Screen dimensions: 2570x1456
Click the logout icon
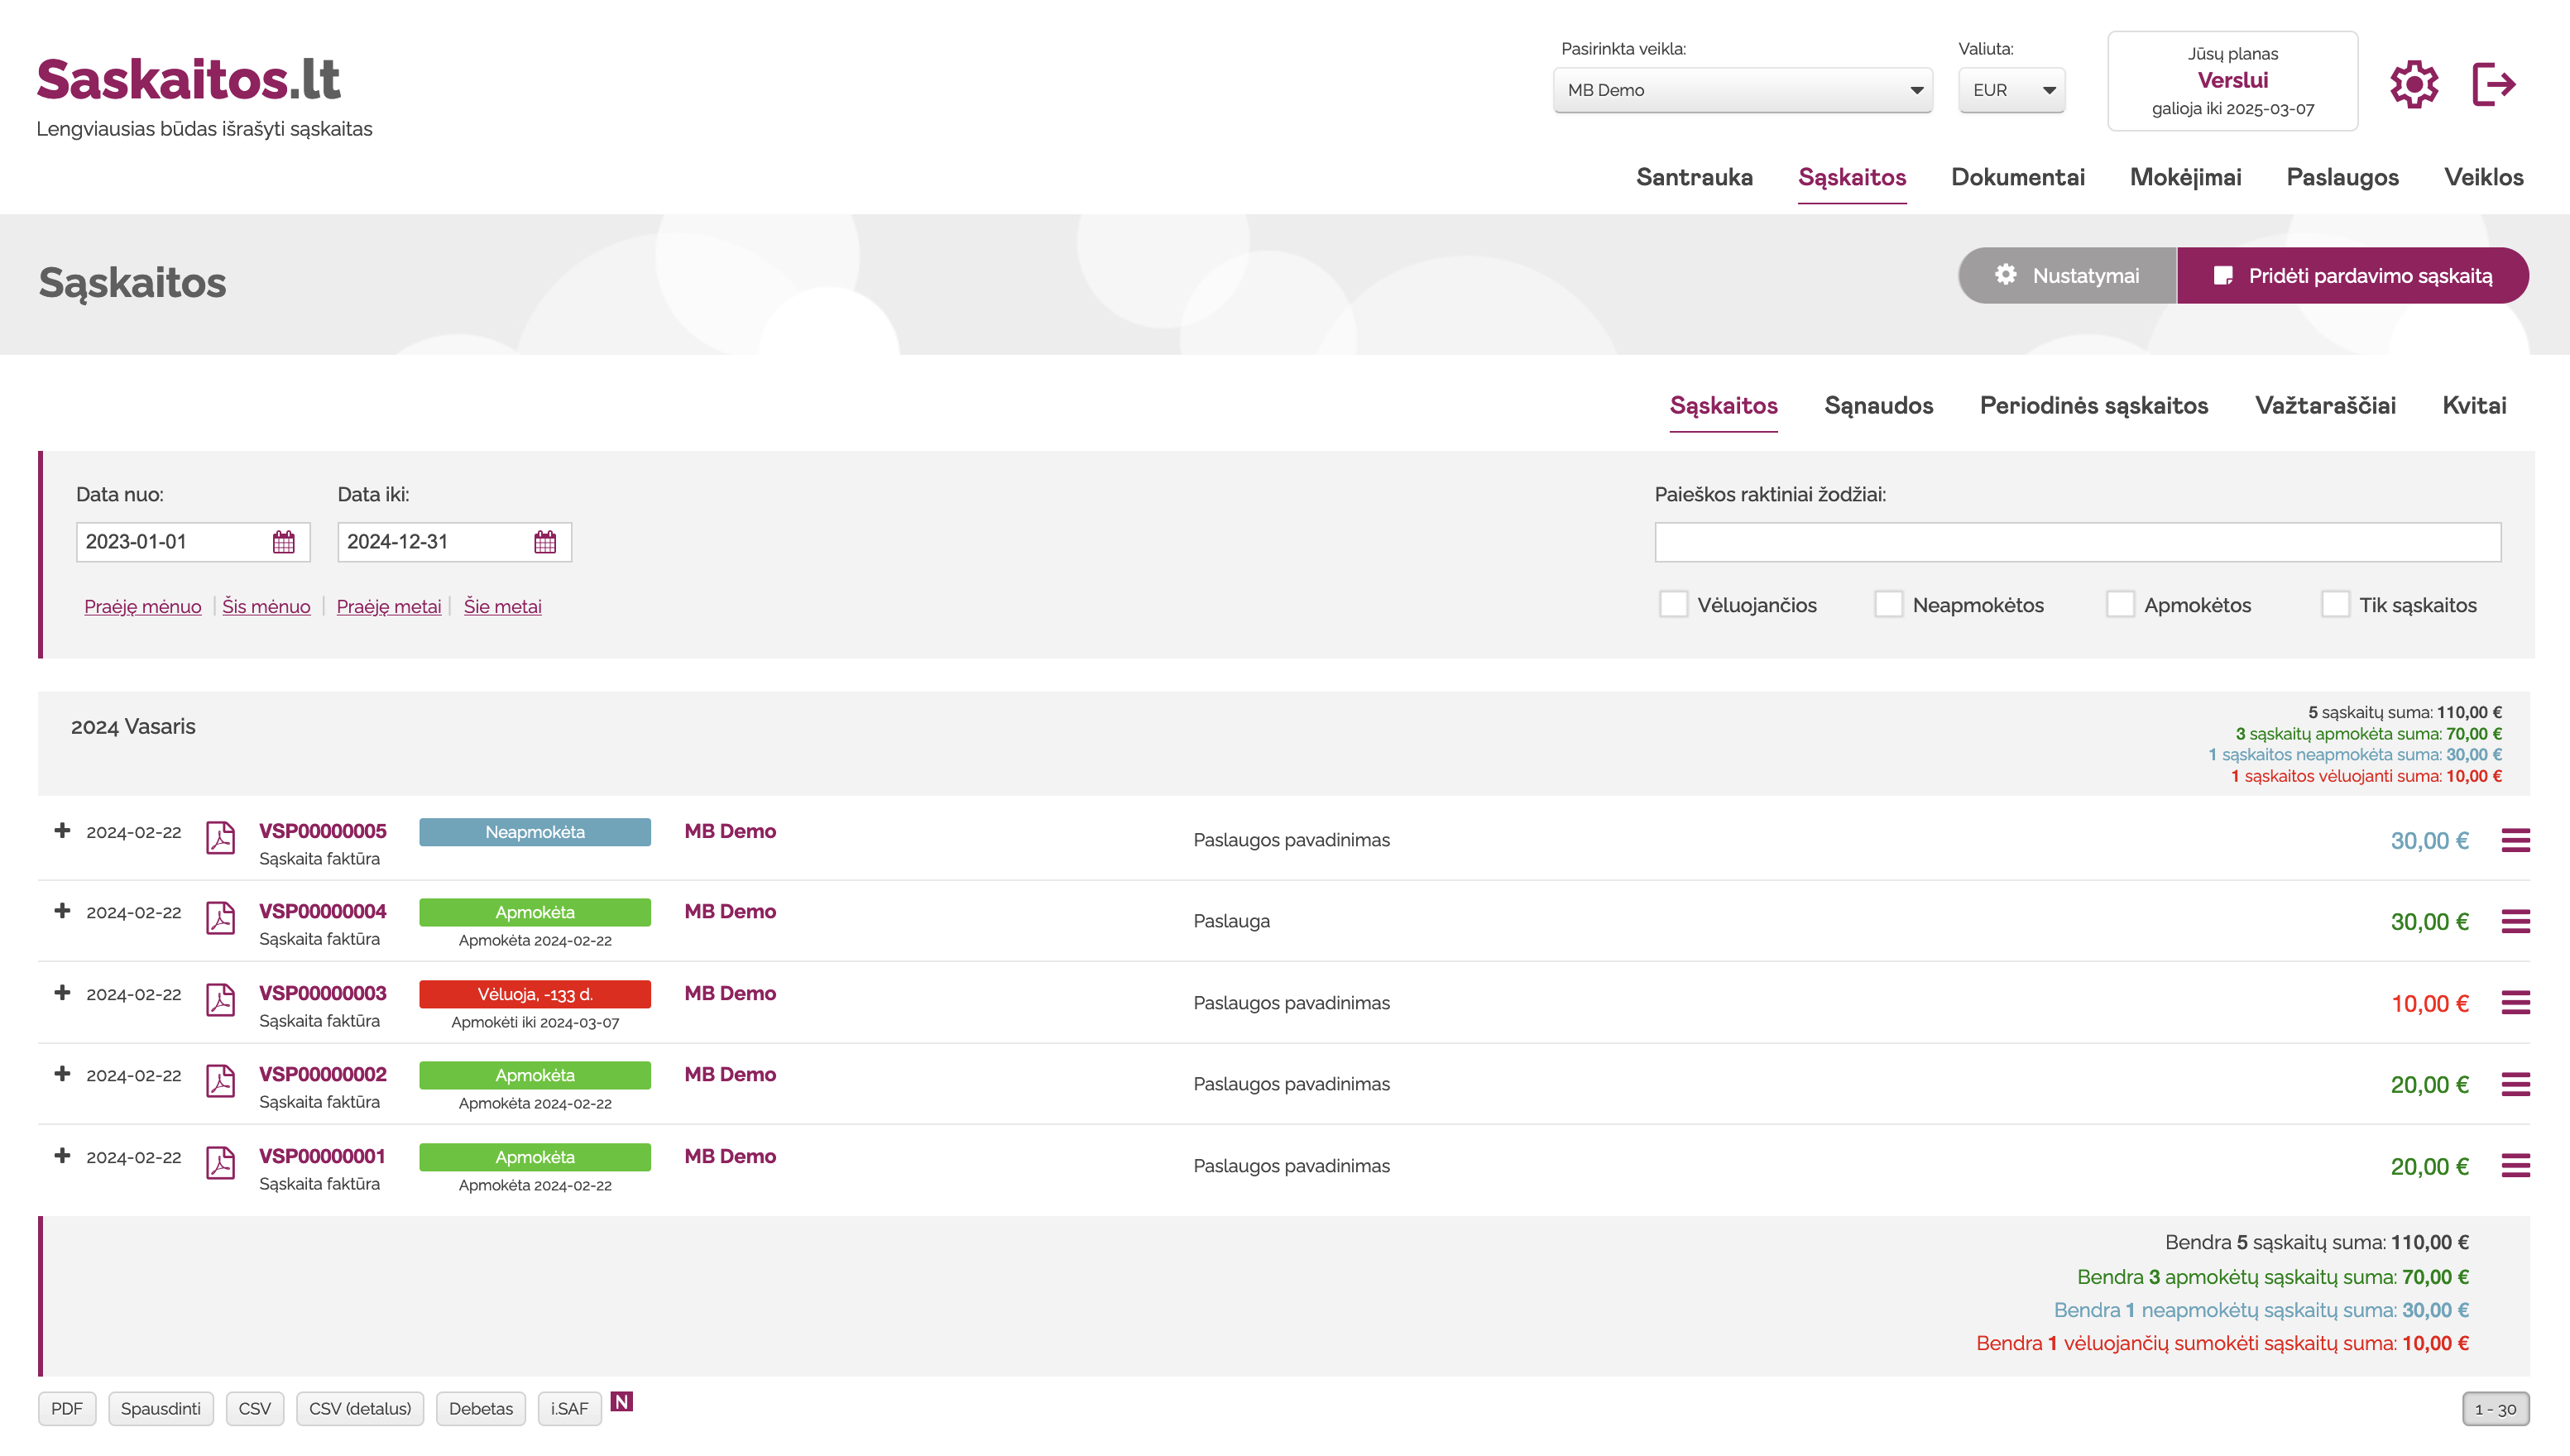(2493, 84)
